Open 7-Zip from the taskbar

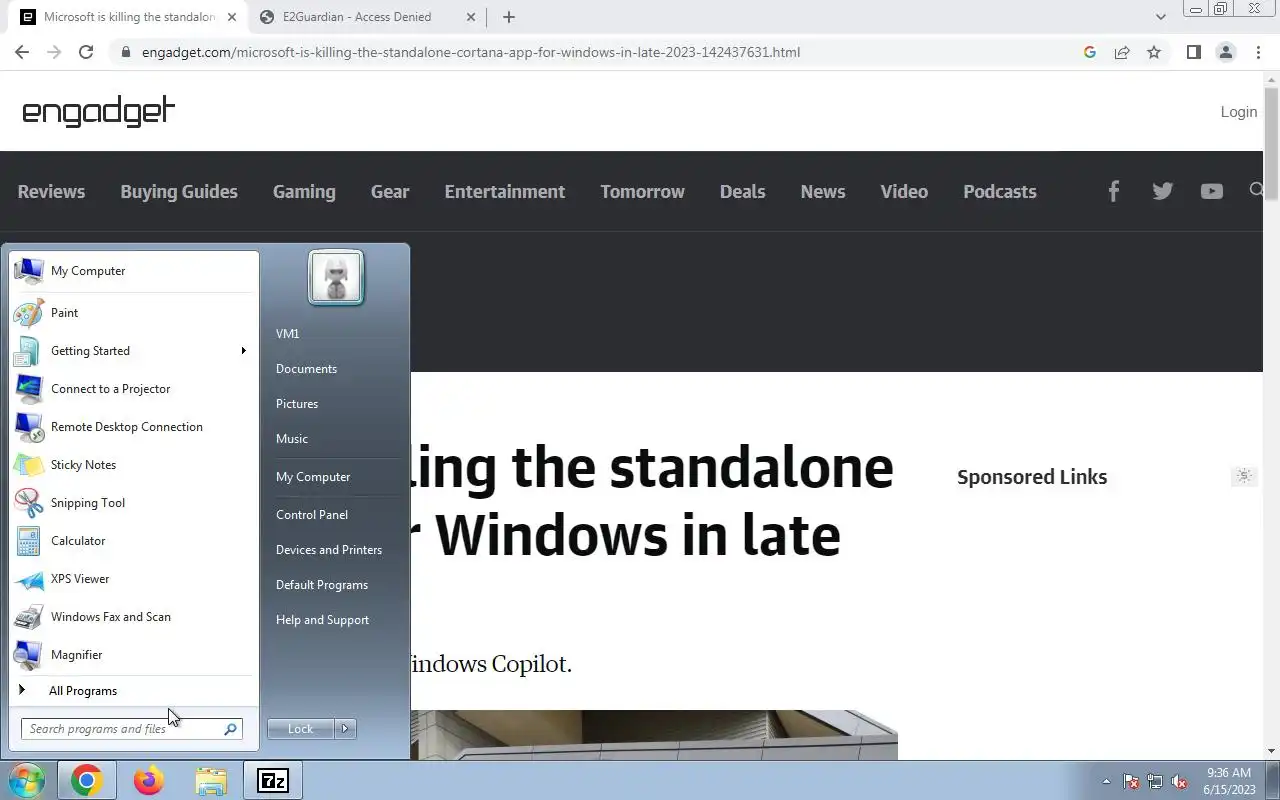(x=273, y=780)
